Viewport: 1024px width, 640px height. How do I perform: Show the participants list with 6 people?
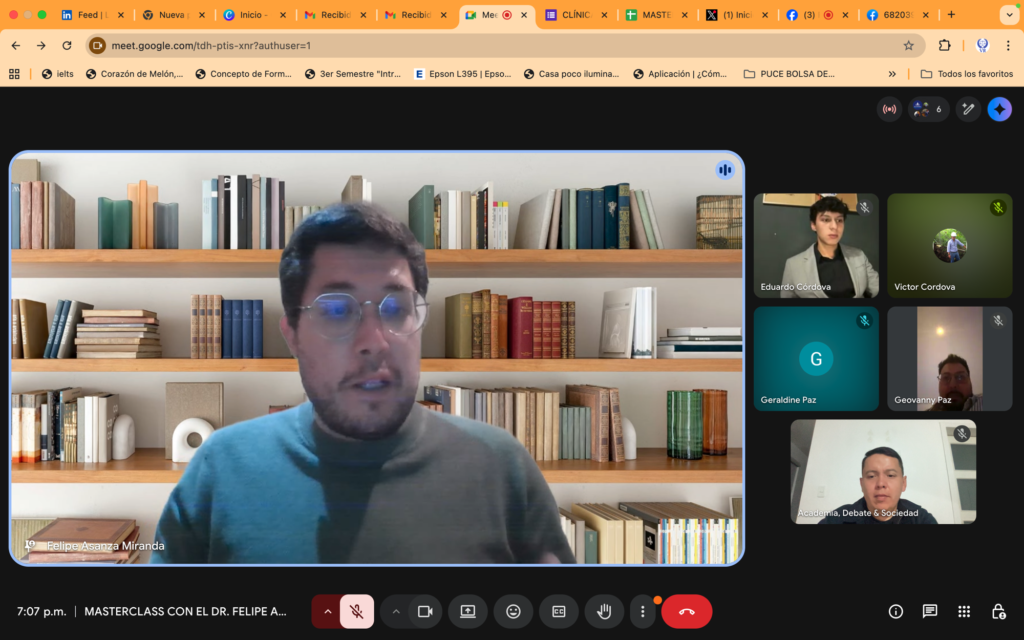pyautogui.click(x=928, y=109)
